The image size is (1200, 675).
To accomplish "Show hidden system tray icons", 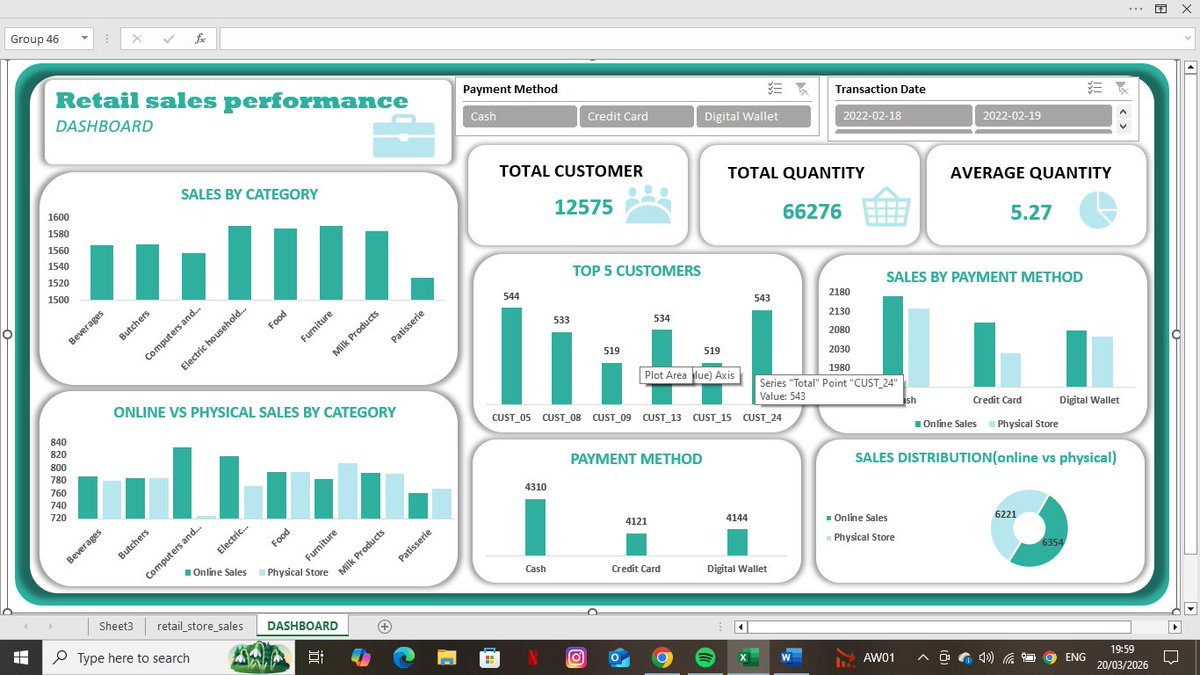I will [923, 658].
